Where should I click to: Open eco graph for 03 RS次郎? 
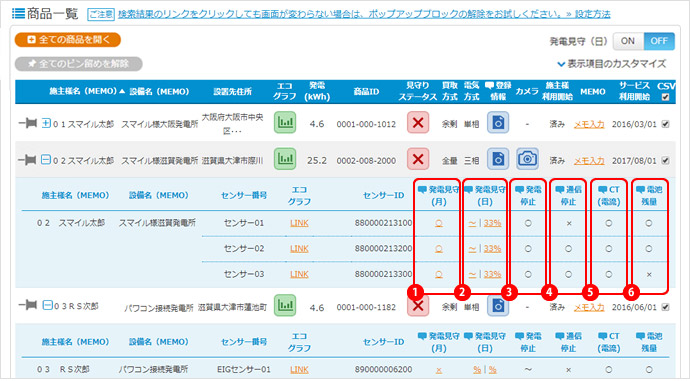[285, 305]
